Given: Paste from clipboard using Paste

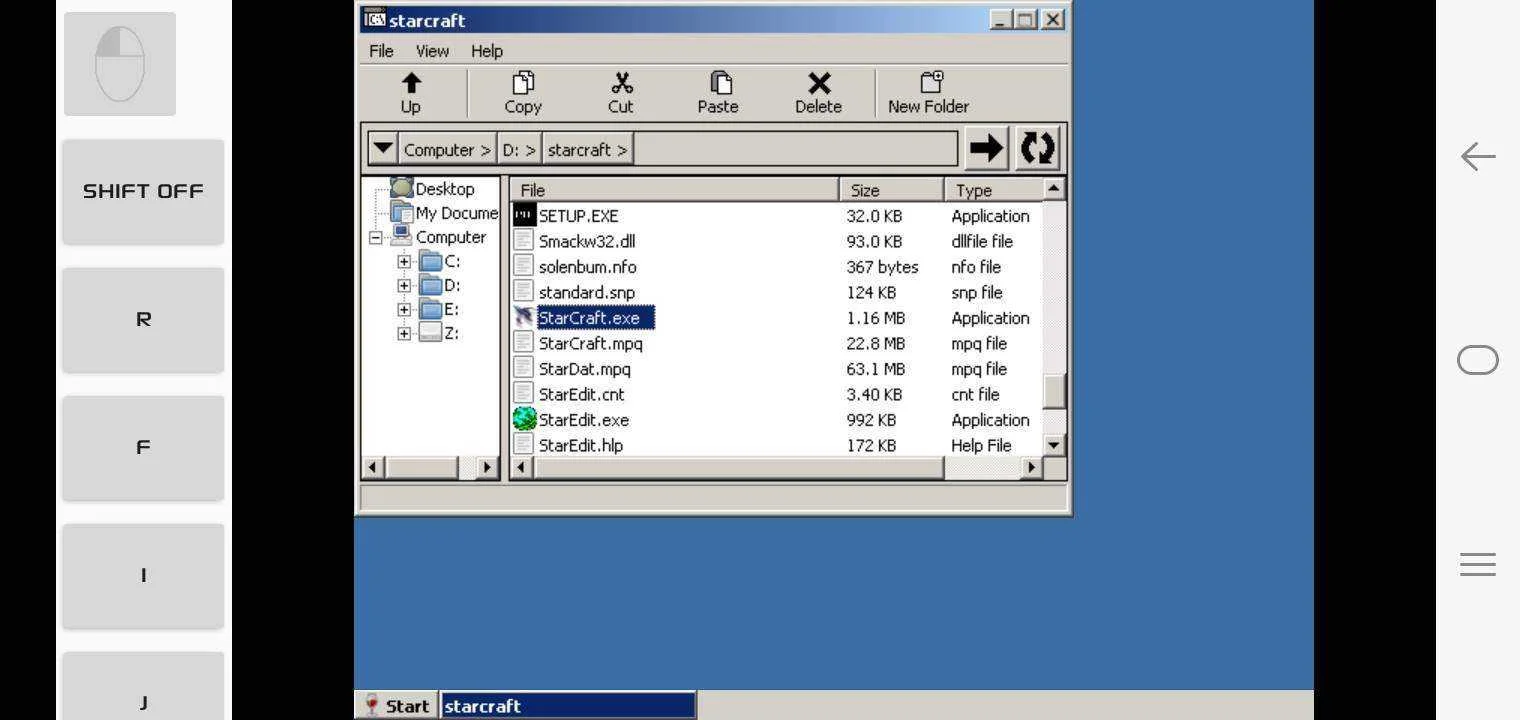Looking at the screenshot, I should 718,93.
